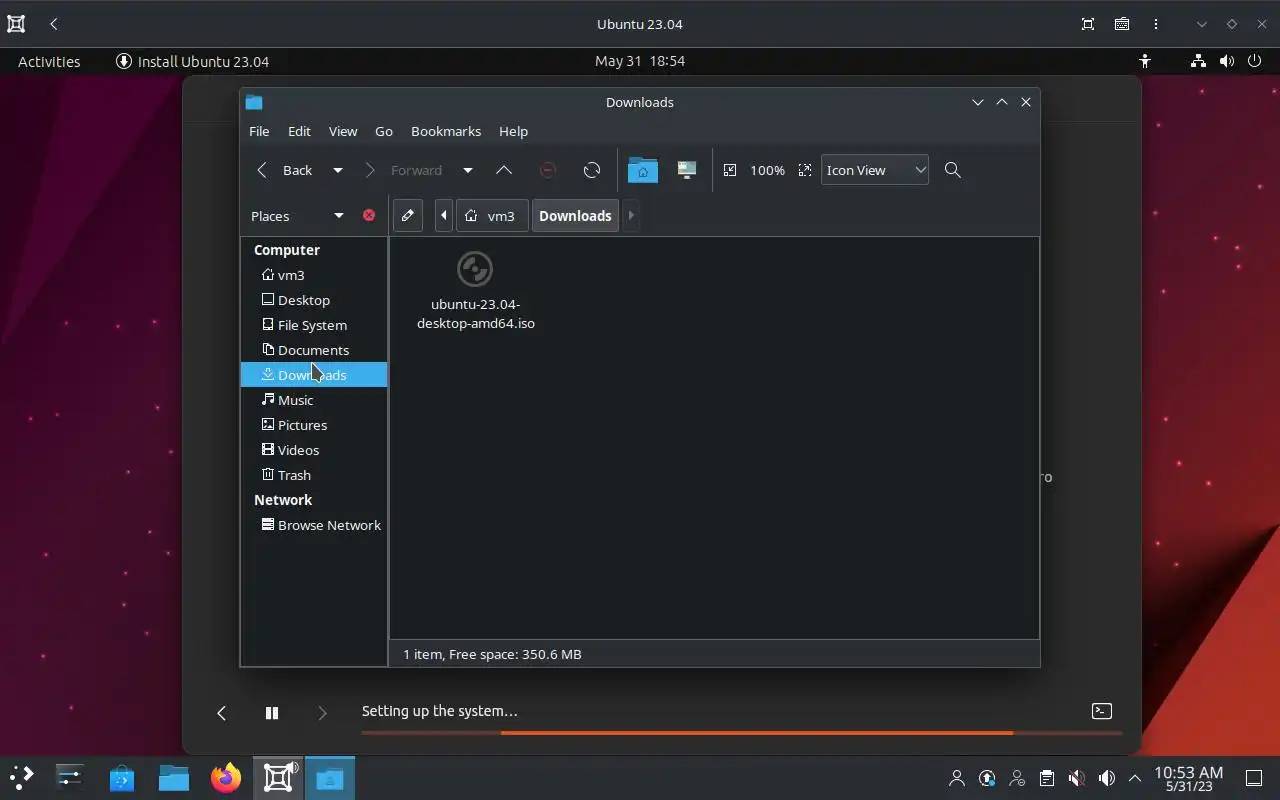Open the Discover store taskbar icon
The image size is (1280, 800).
pyautogui.click(x=122, y=777)
